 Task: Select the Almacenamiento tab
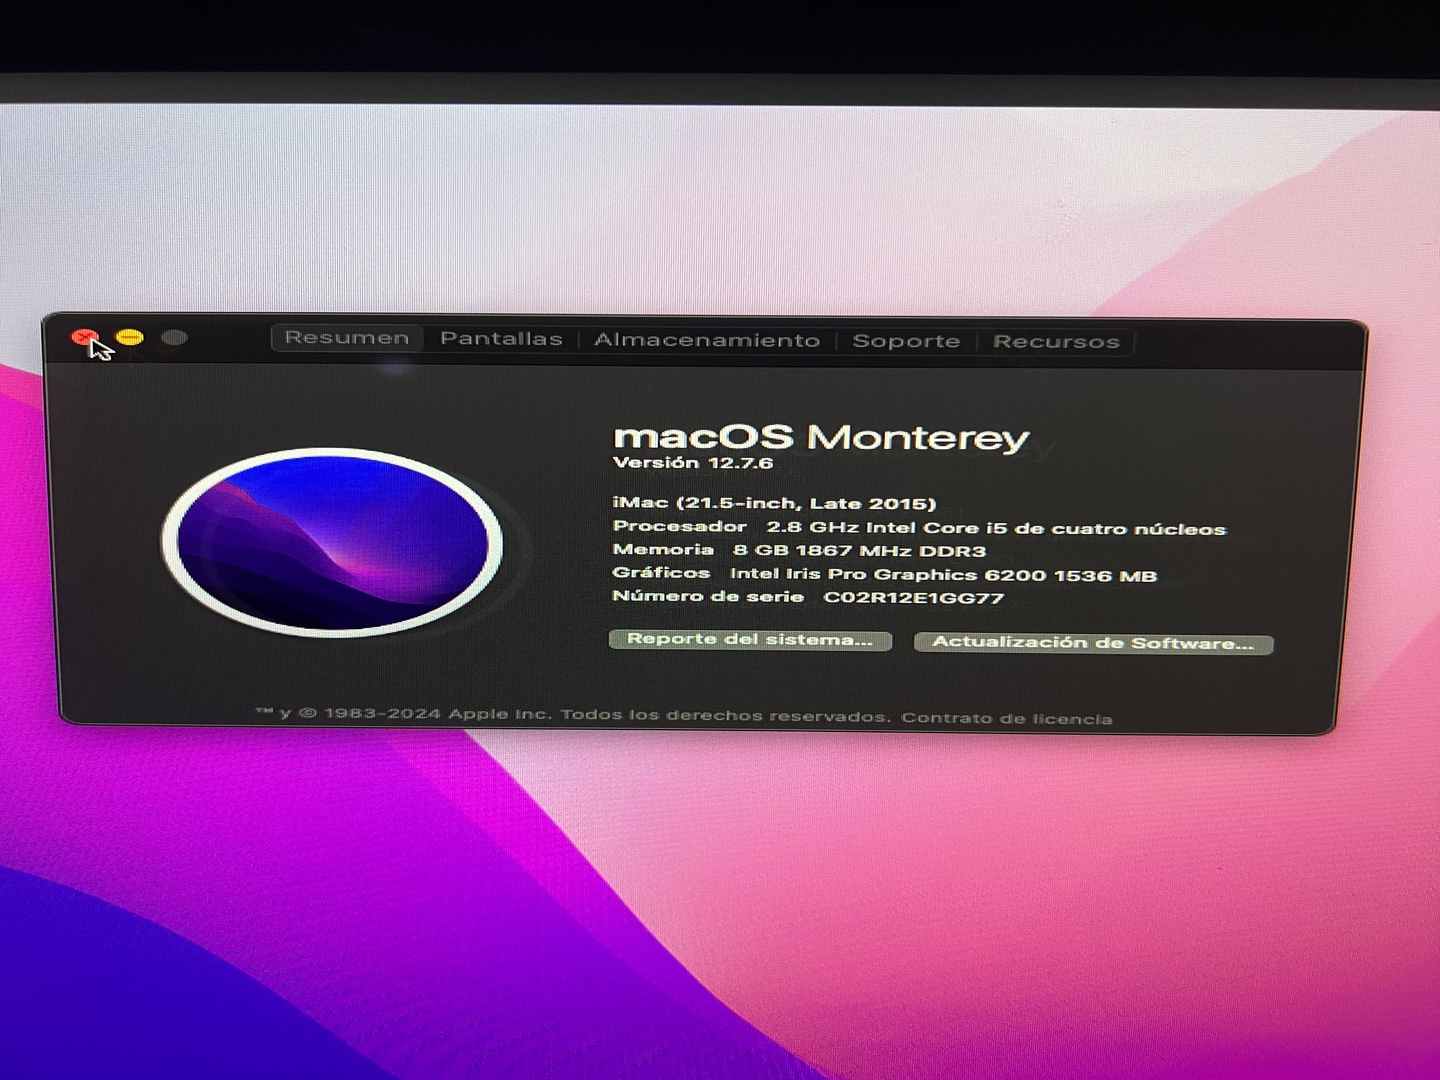pos(707,340)
